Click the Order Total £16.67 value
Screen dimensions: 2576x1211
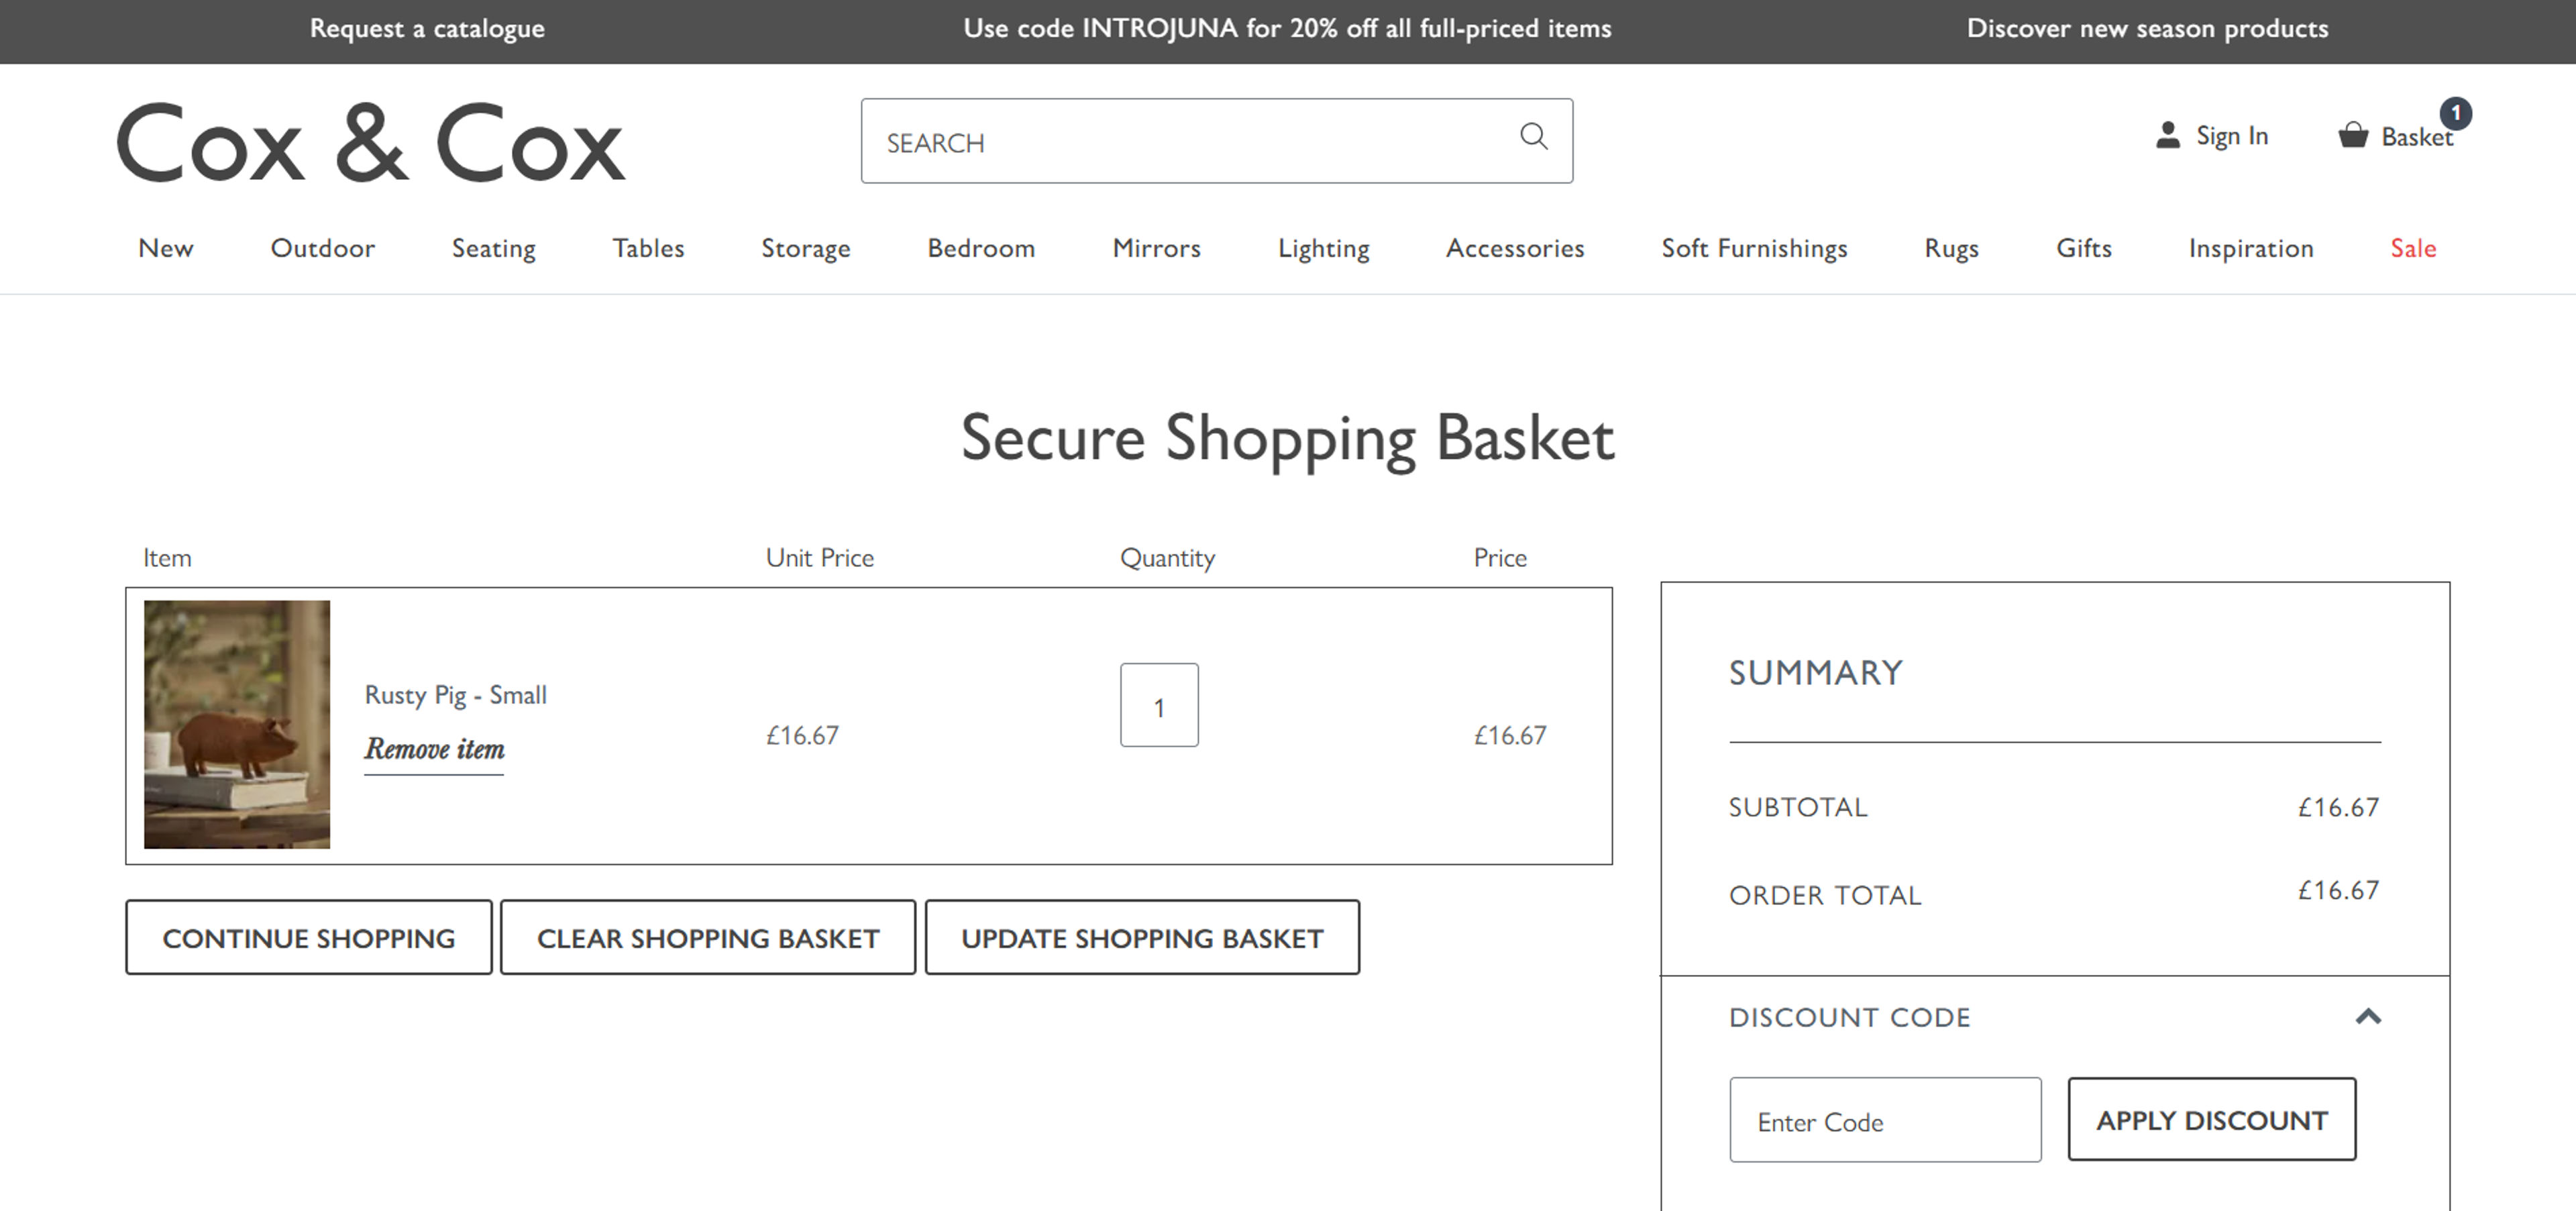tap(2338, 890)
